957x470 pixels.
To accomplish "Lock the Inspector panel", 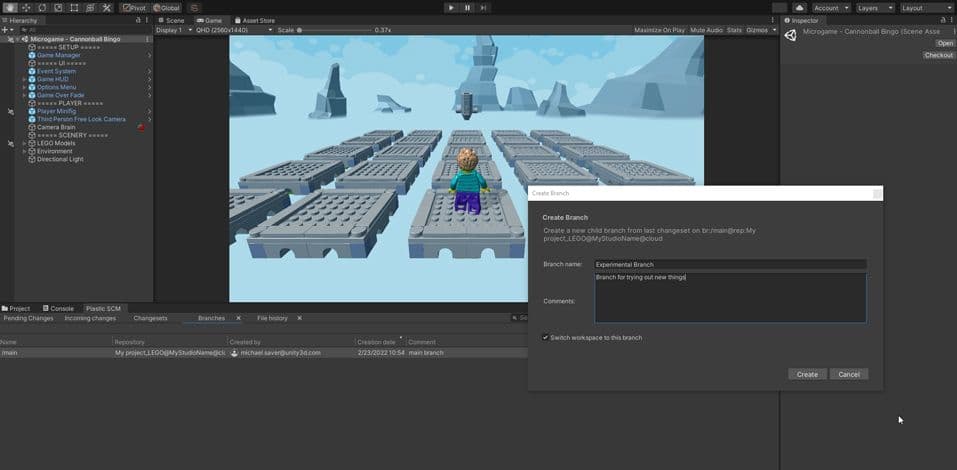I will pos(941,20).
